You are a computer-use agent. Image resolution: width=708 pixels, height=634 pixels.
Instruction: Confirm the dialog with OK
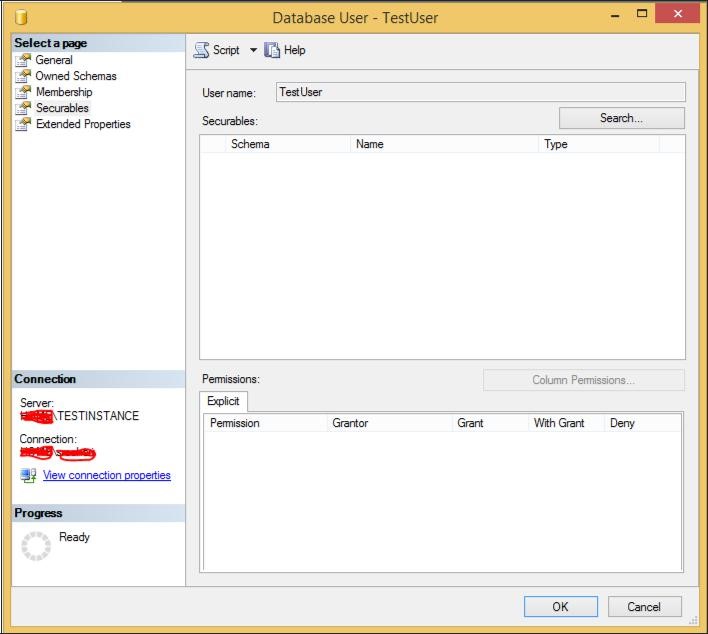561,606
